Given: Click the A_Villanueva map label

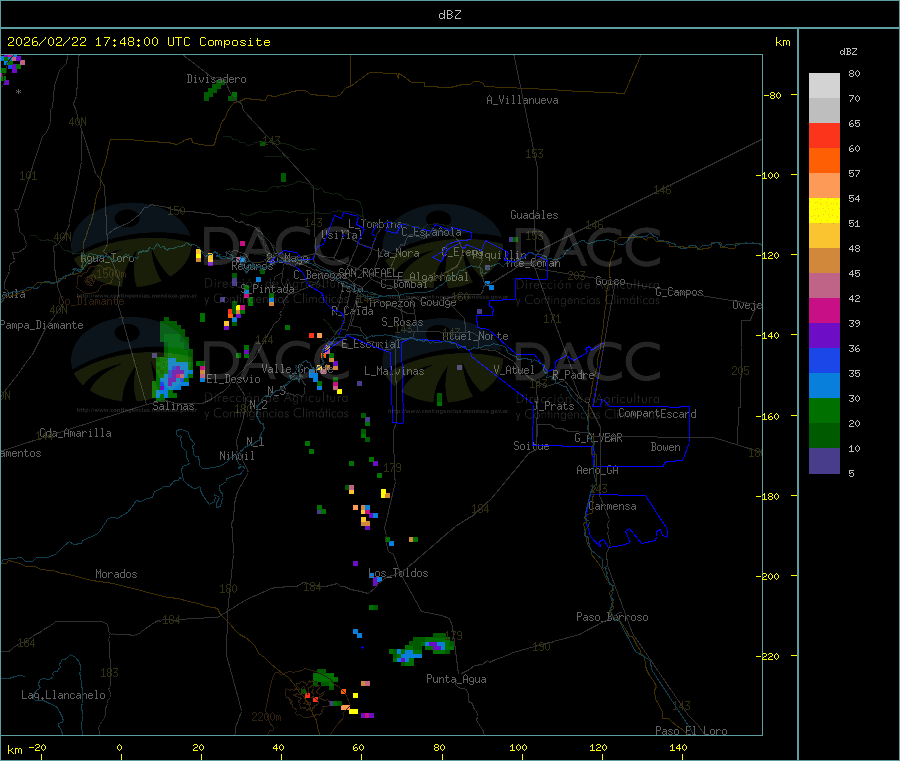Looking at the screenshot, I should tap(522, 100).
